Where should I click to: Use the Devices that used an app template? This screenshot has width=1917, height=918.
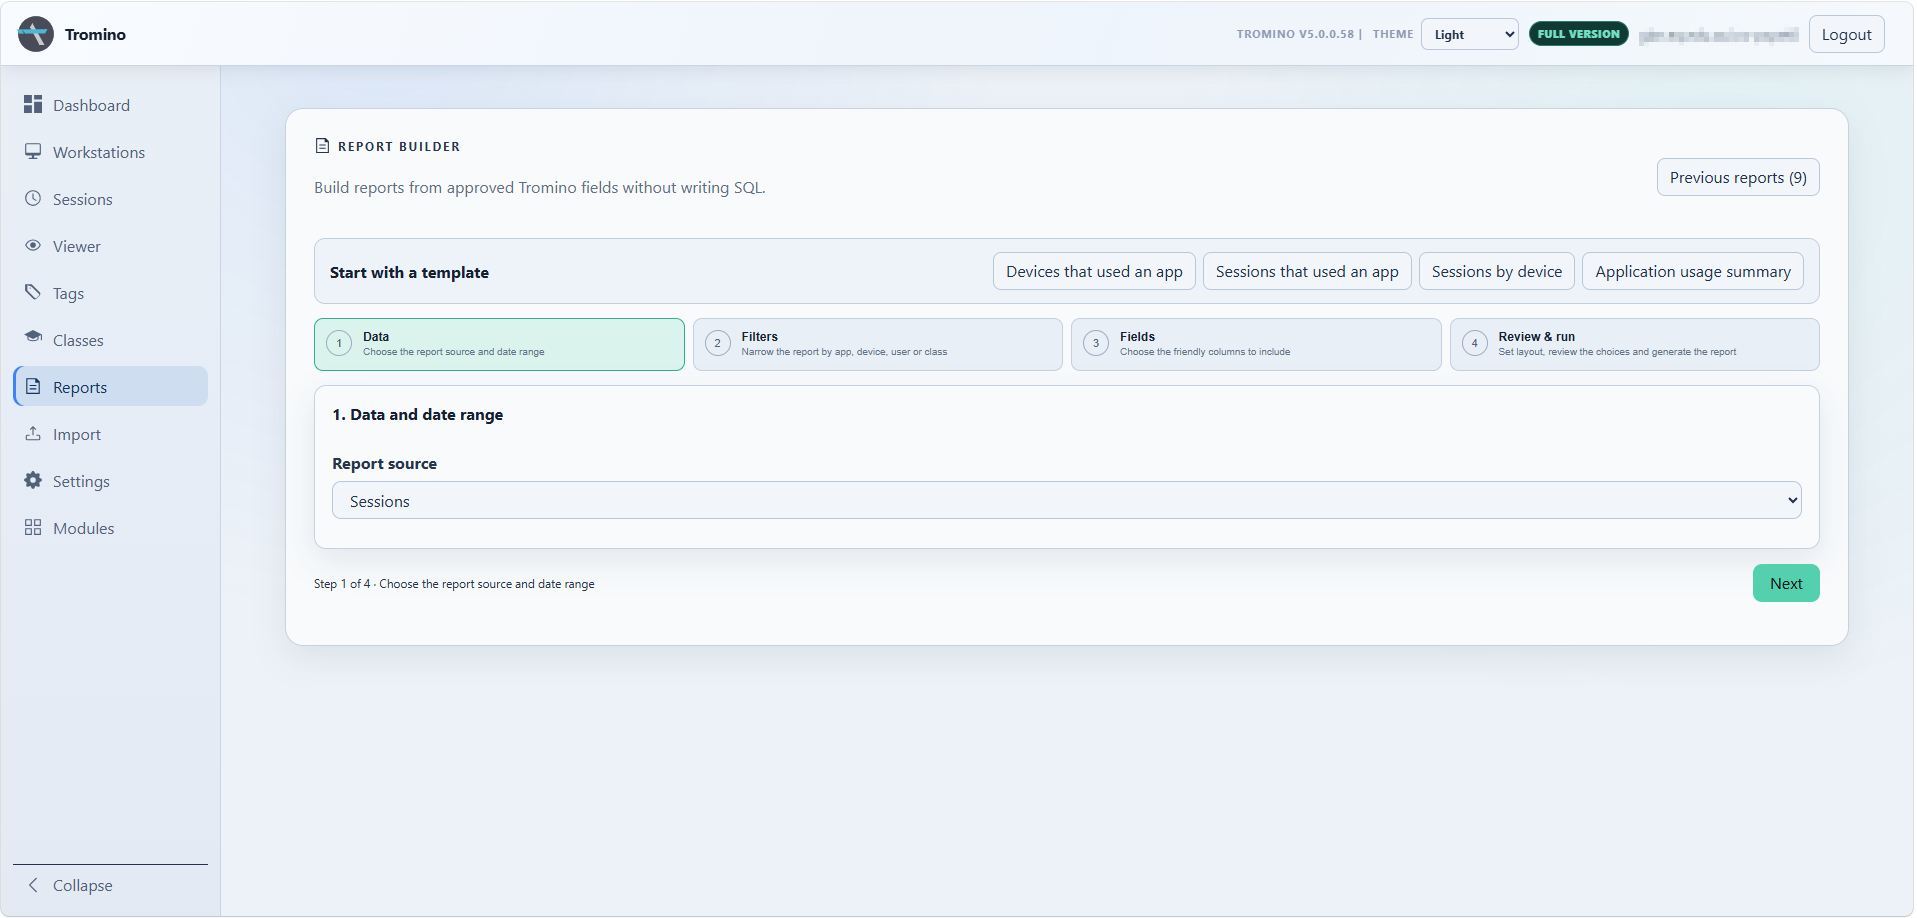coord(1094,271)
